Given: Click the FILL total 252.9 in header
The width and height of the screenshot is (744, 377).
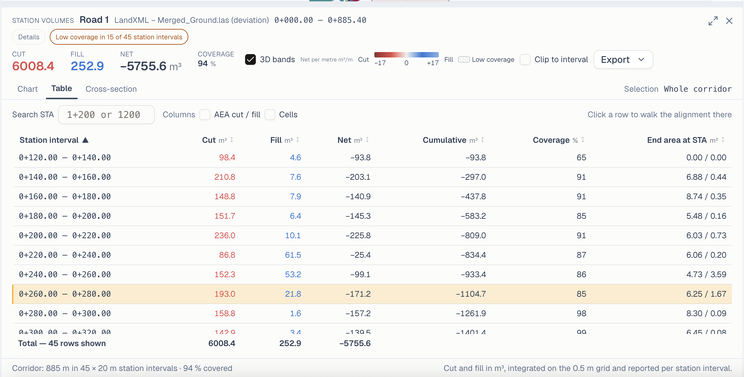Looking at the screenshot, I should (87, 66).
